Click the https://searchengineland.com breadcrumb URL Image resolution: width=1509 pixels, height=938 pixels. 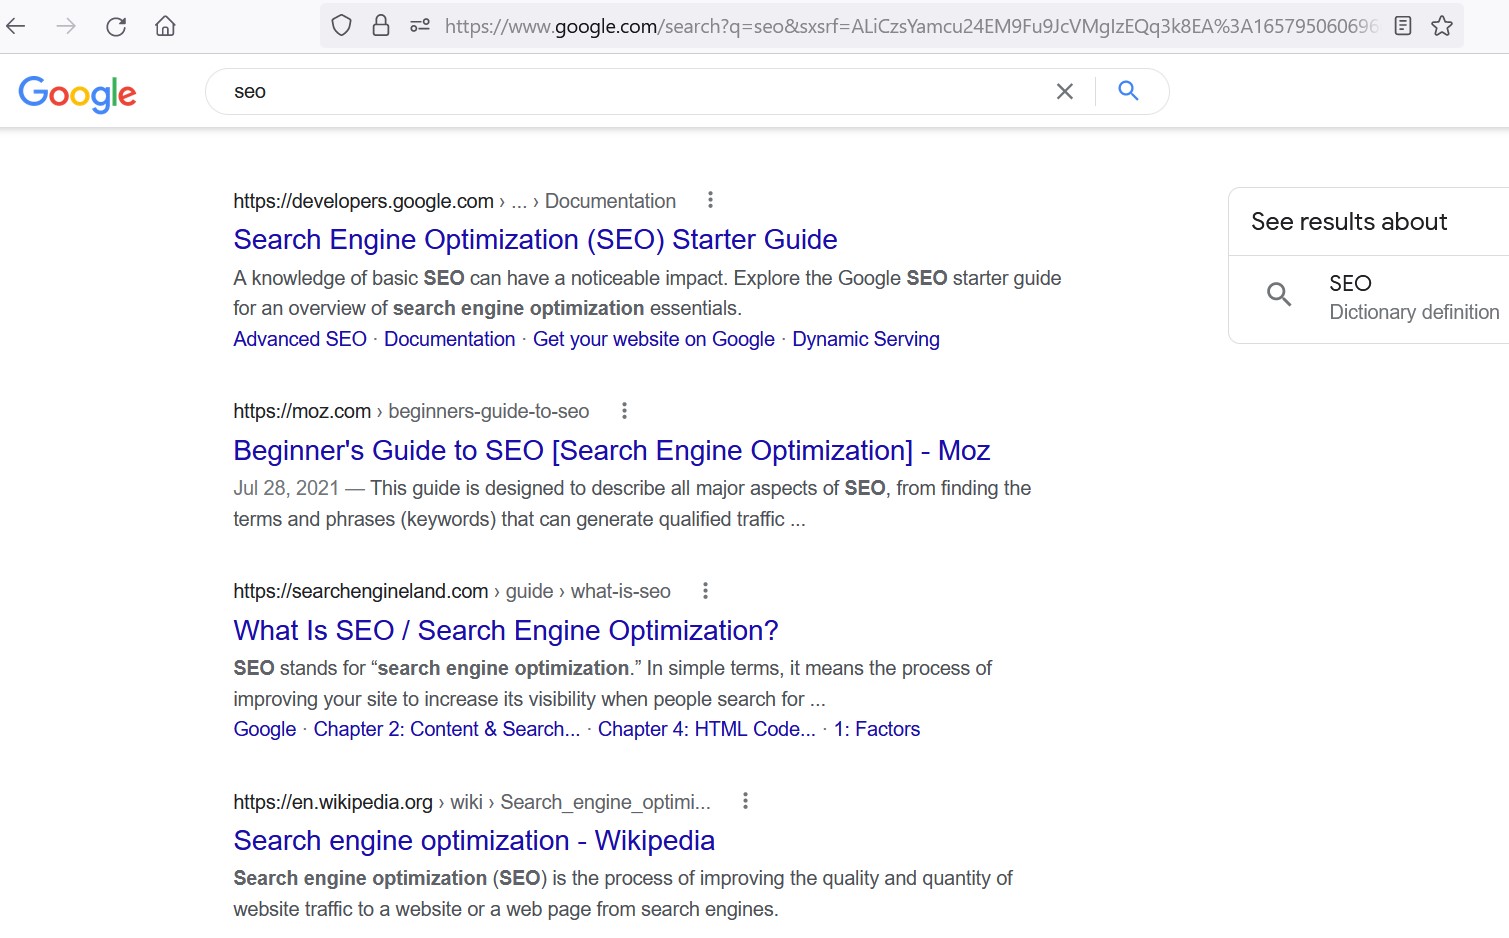[x=361, y=591]
